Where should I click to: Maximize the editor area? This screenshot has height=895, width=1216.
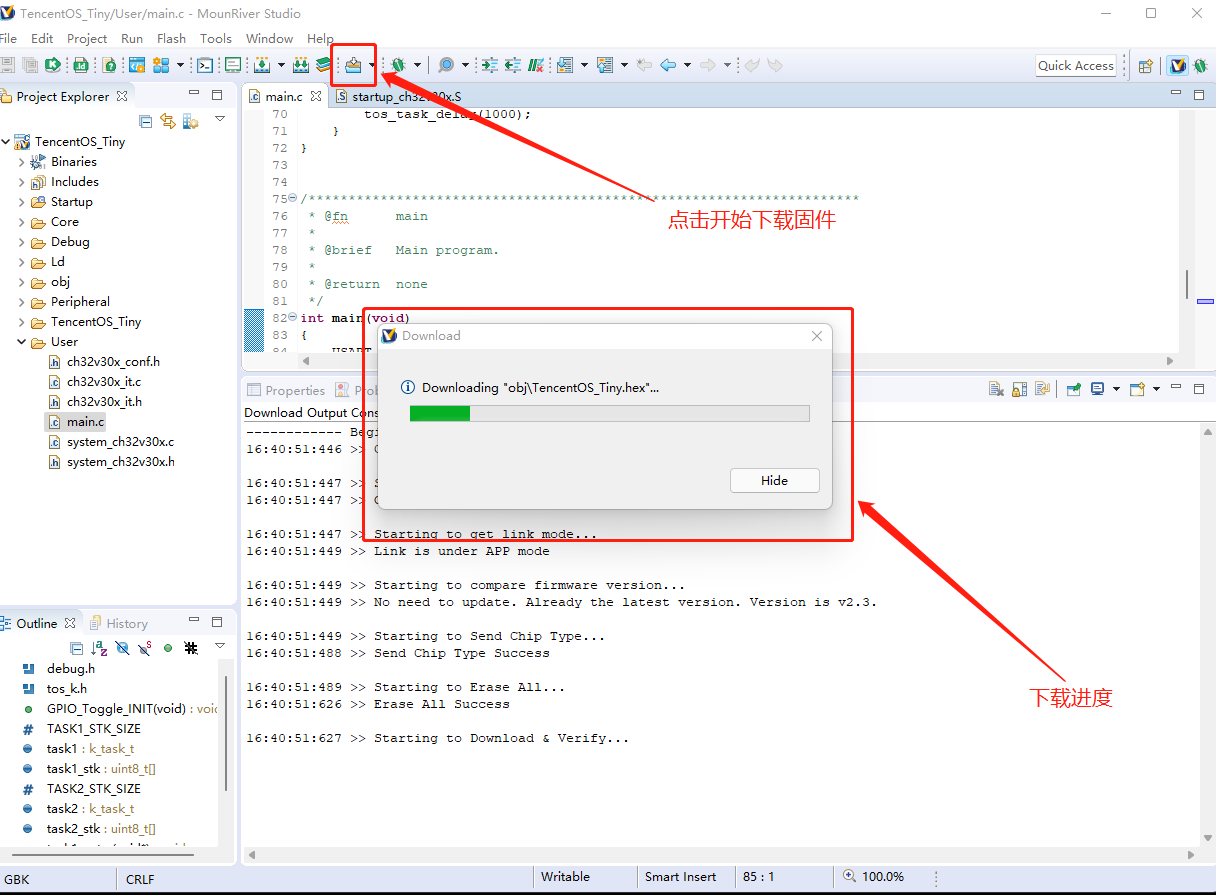pyautogui.click(x=1199, y=95)
